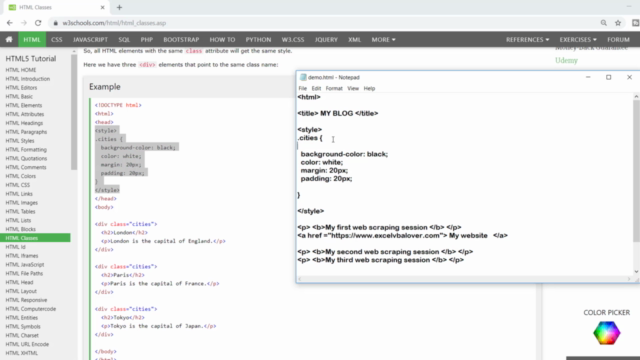This screenshot has width=640, height=360.
Task: Click Notepad vertical scrollbar up arrow
Action: coord(636,96)
